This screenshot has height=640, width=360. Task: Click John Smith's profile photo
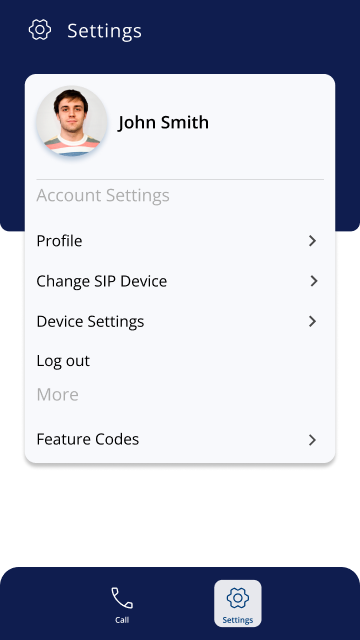coord(72,121)
